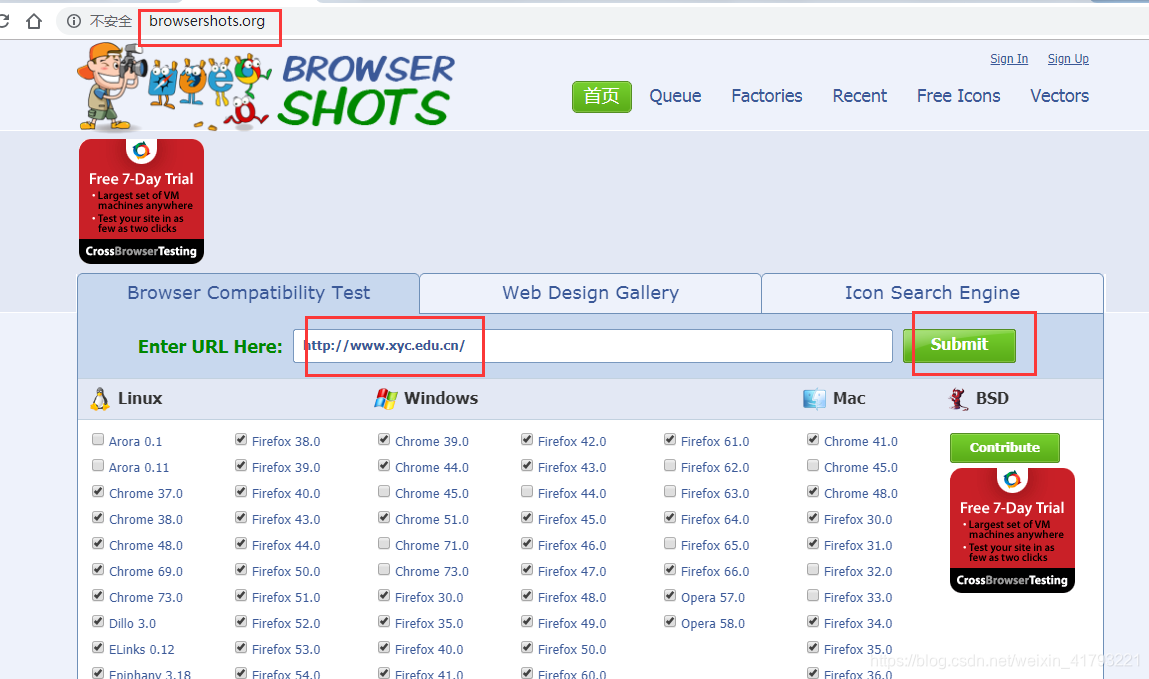This screenshot has width=1149, height=679.
Task: Click the Windows Chrome 73.0 label
Action: click(432, 571)
